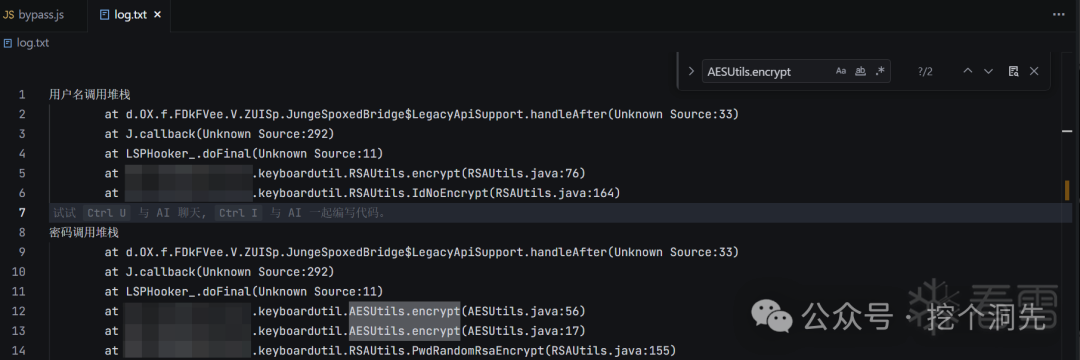Viewport: 1080px width, 360px height.
Task: Click the match counter ?/2
Action: pos(925,71)
